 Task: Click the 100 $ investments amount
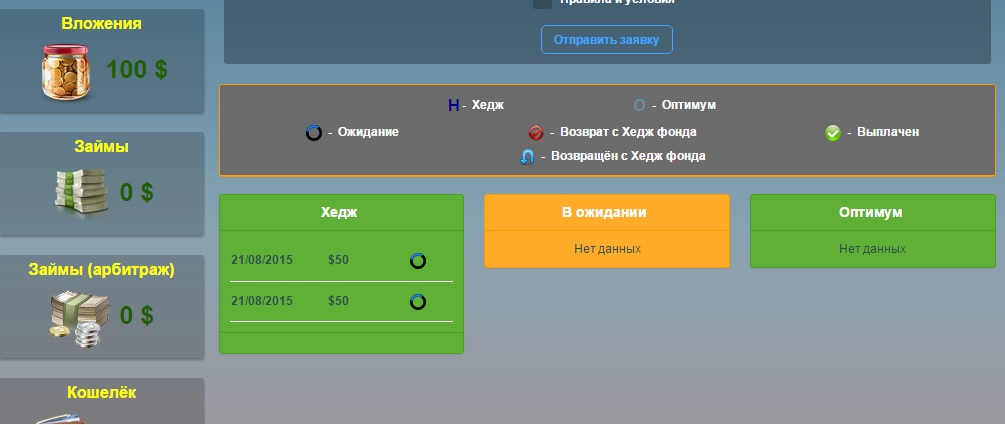click(137, 69)
